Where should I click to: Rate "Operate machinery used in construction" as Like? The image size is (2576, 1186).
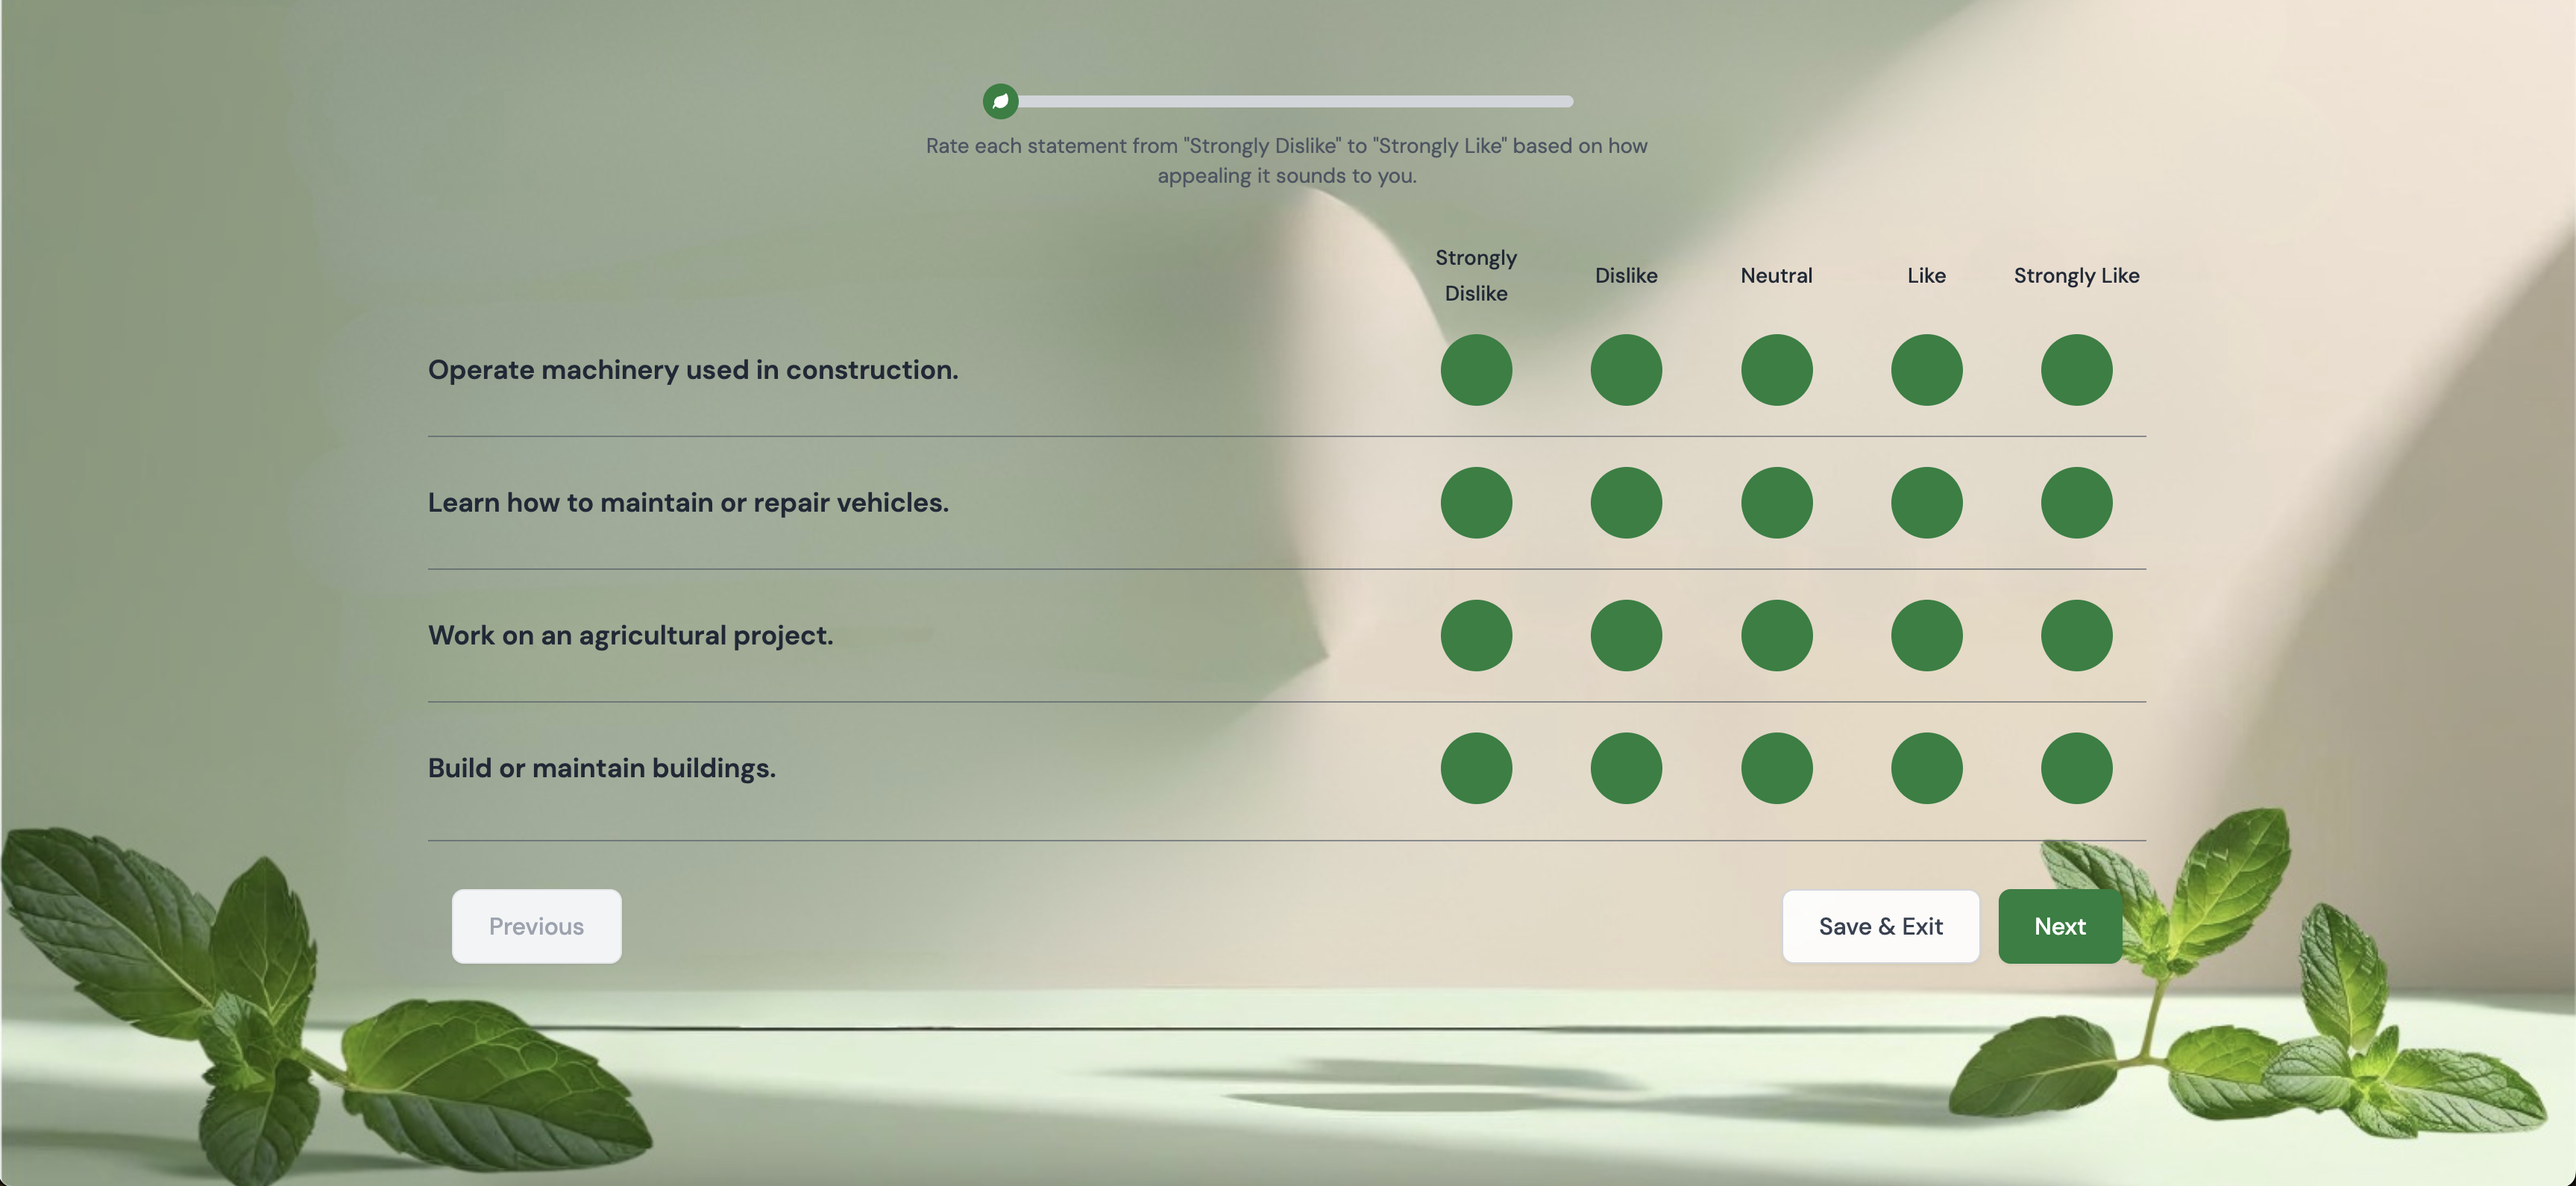click(x=1926, y=369)
